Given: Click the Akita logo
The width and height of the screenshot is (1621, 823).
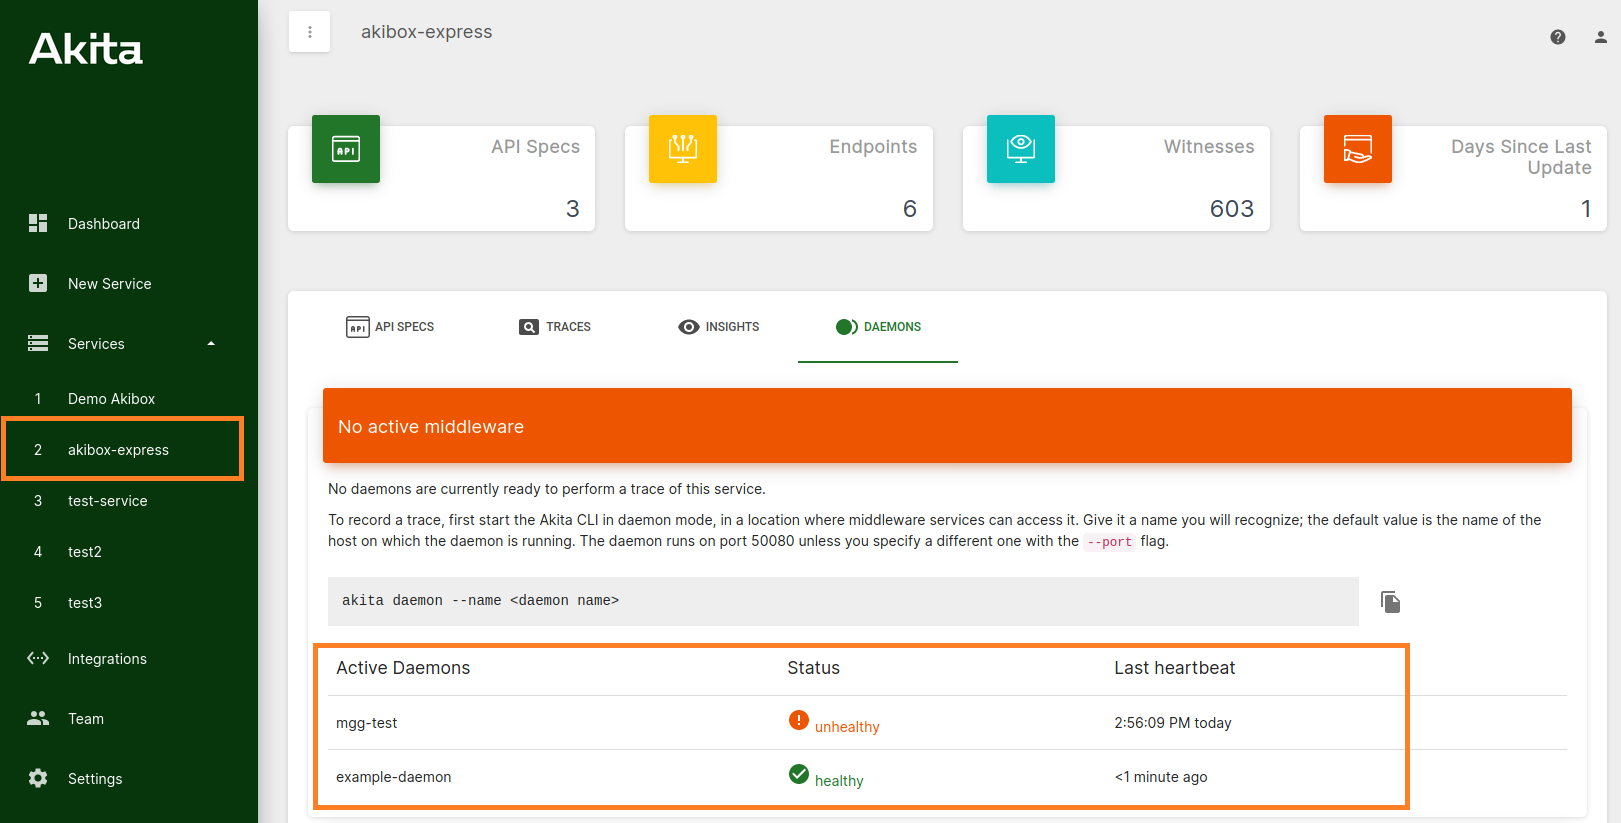Looking at the screenshot, I should [x=86, y=49].
